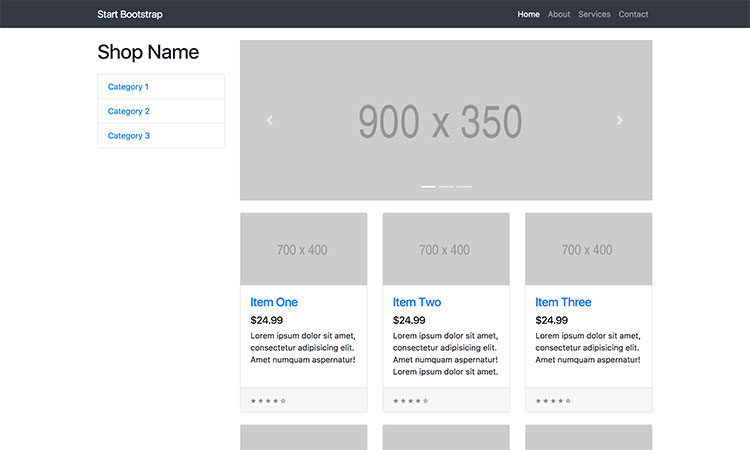
Task: Open the Item One product title
Action: [274, 302]
